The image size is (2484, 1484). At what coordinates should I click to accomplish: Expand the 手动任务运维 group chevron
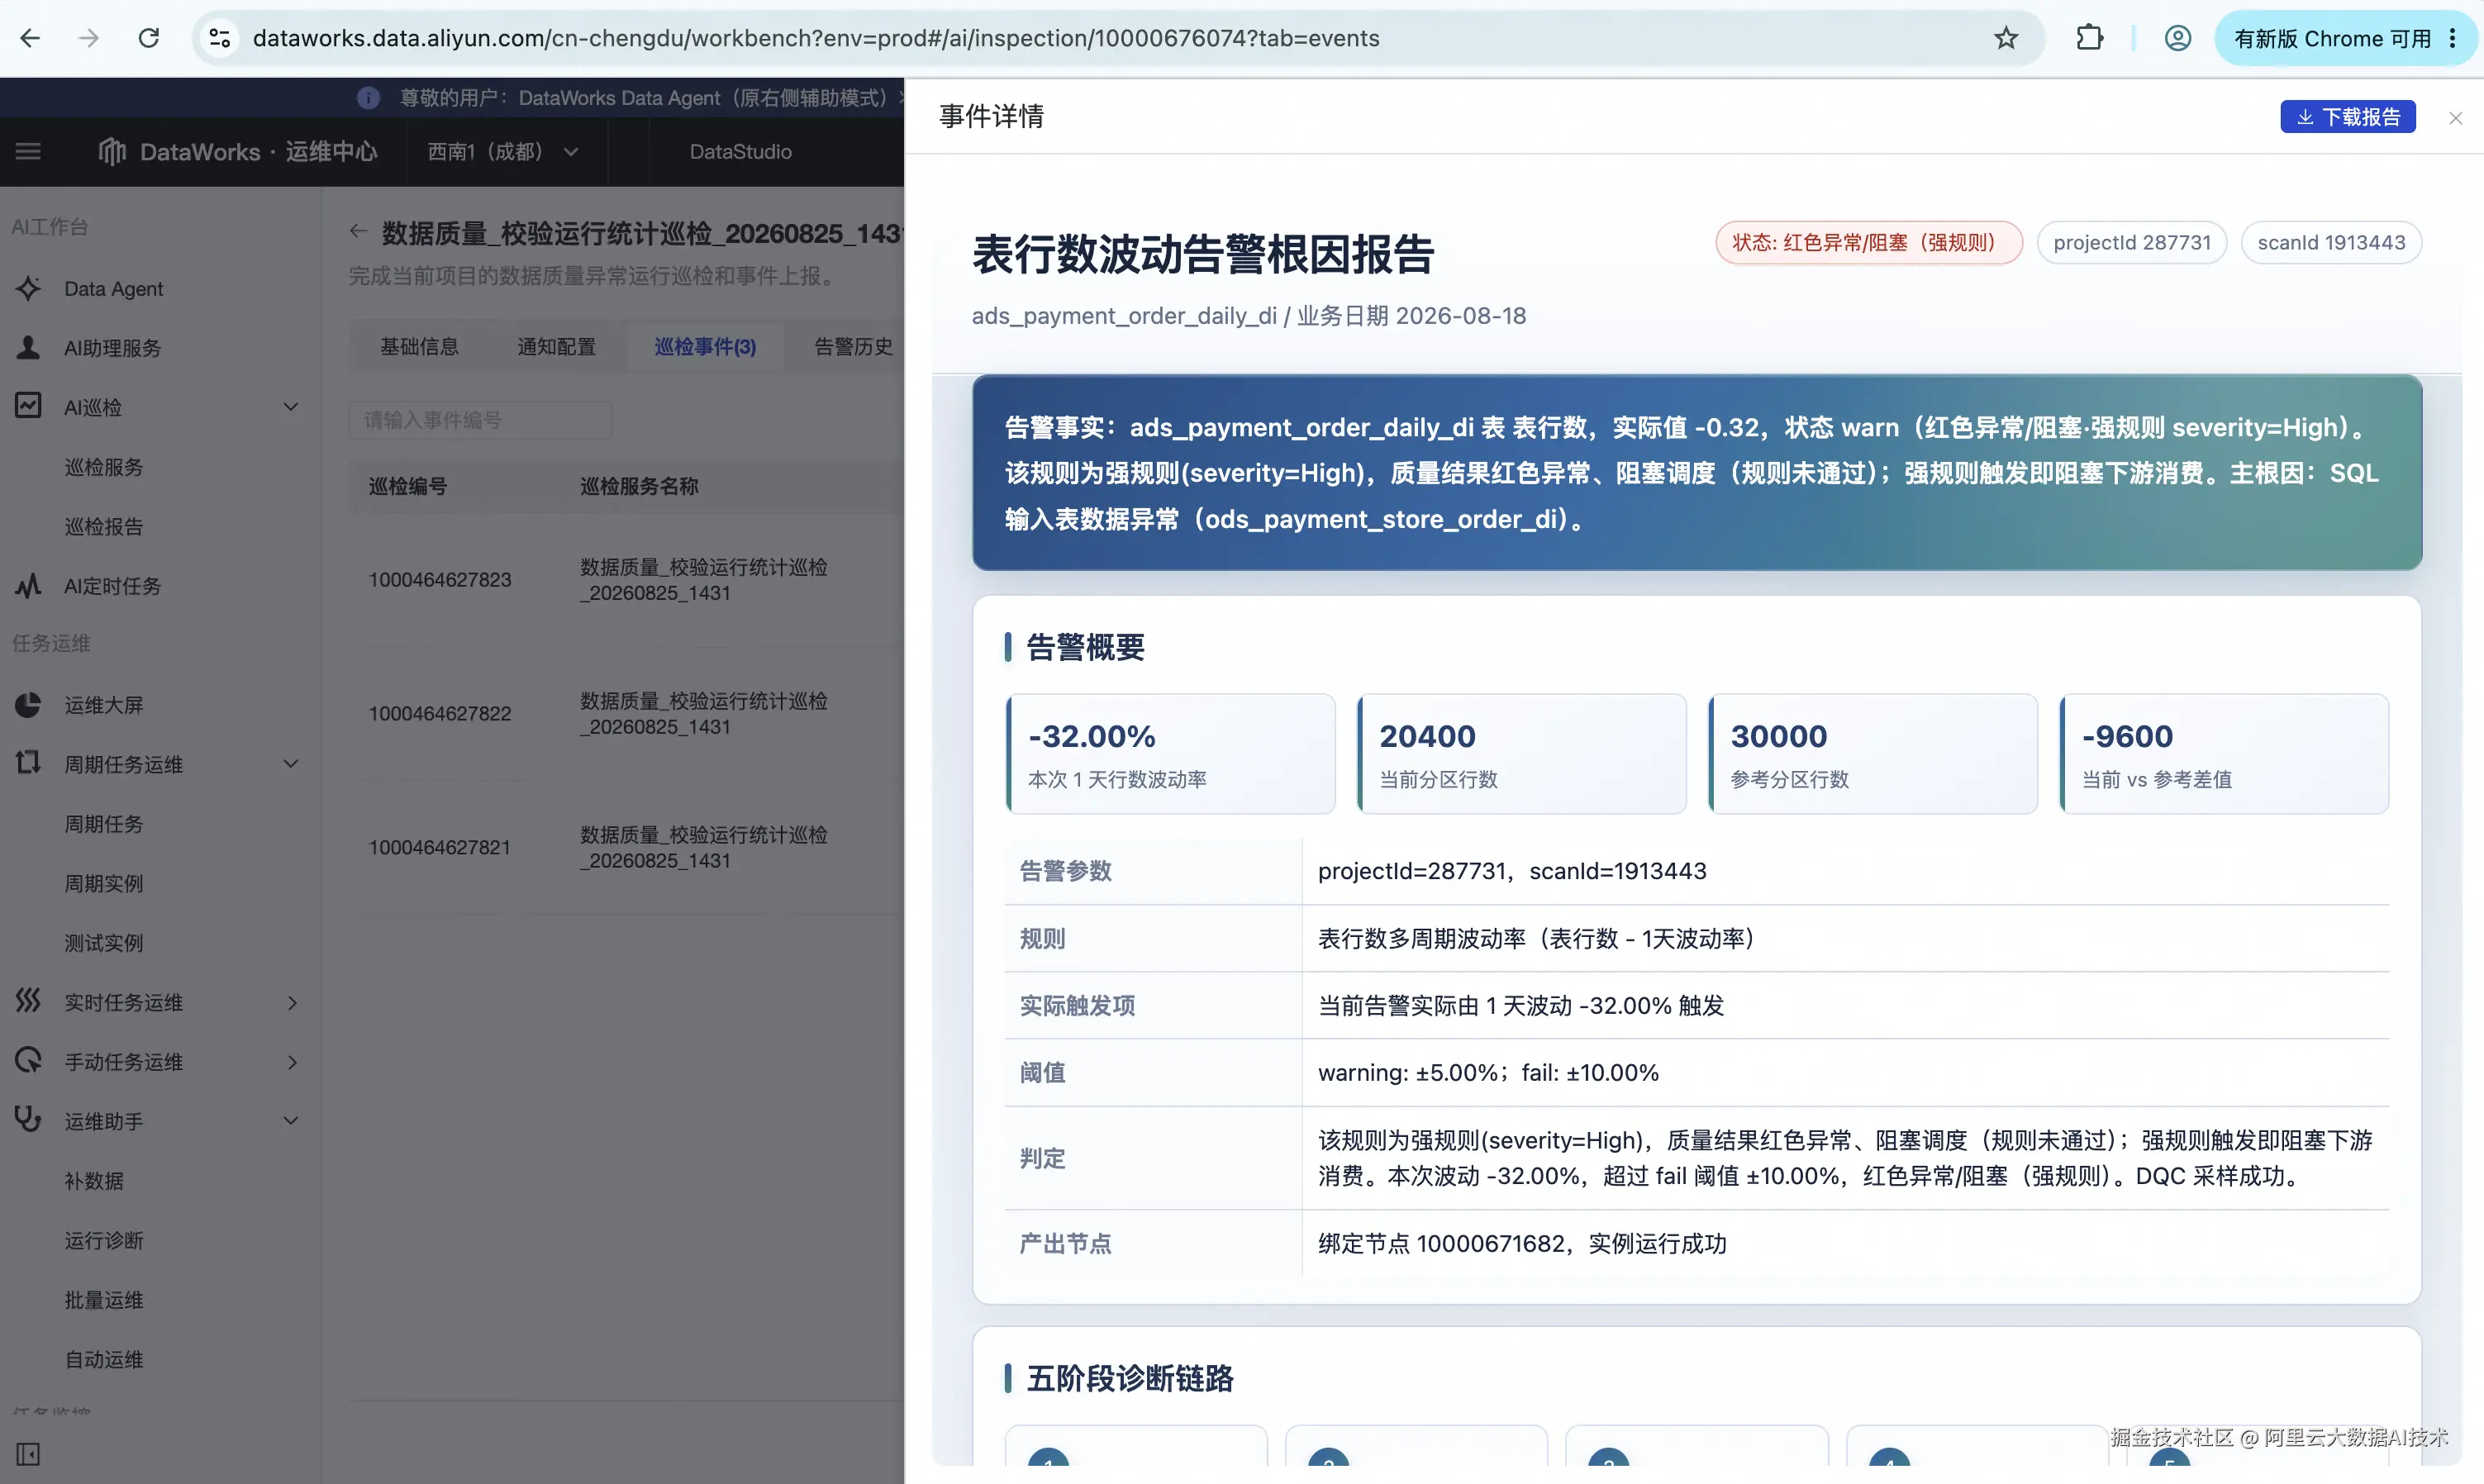click(292, 1062)
